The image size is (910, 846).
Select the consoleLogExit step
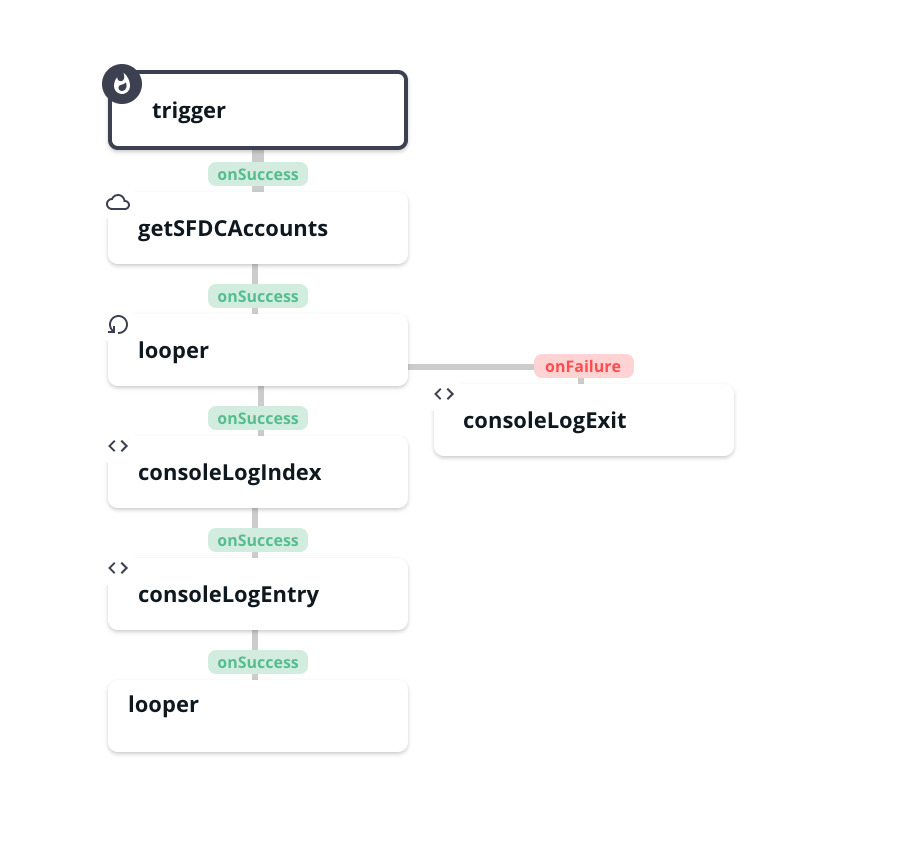[x=584, y=420]
